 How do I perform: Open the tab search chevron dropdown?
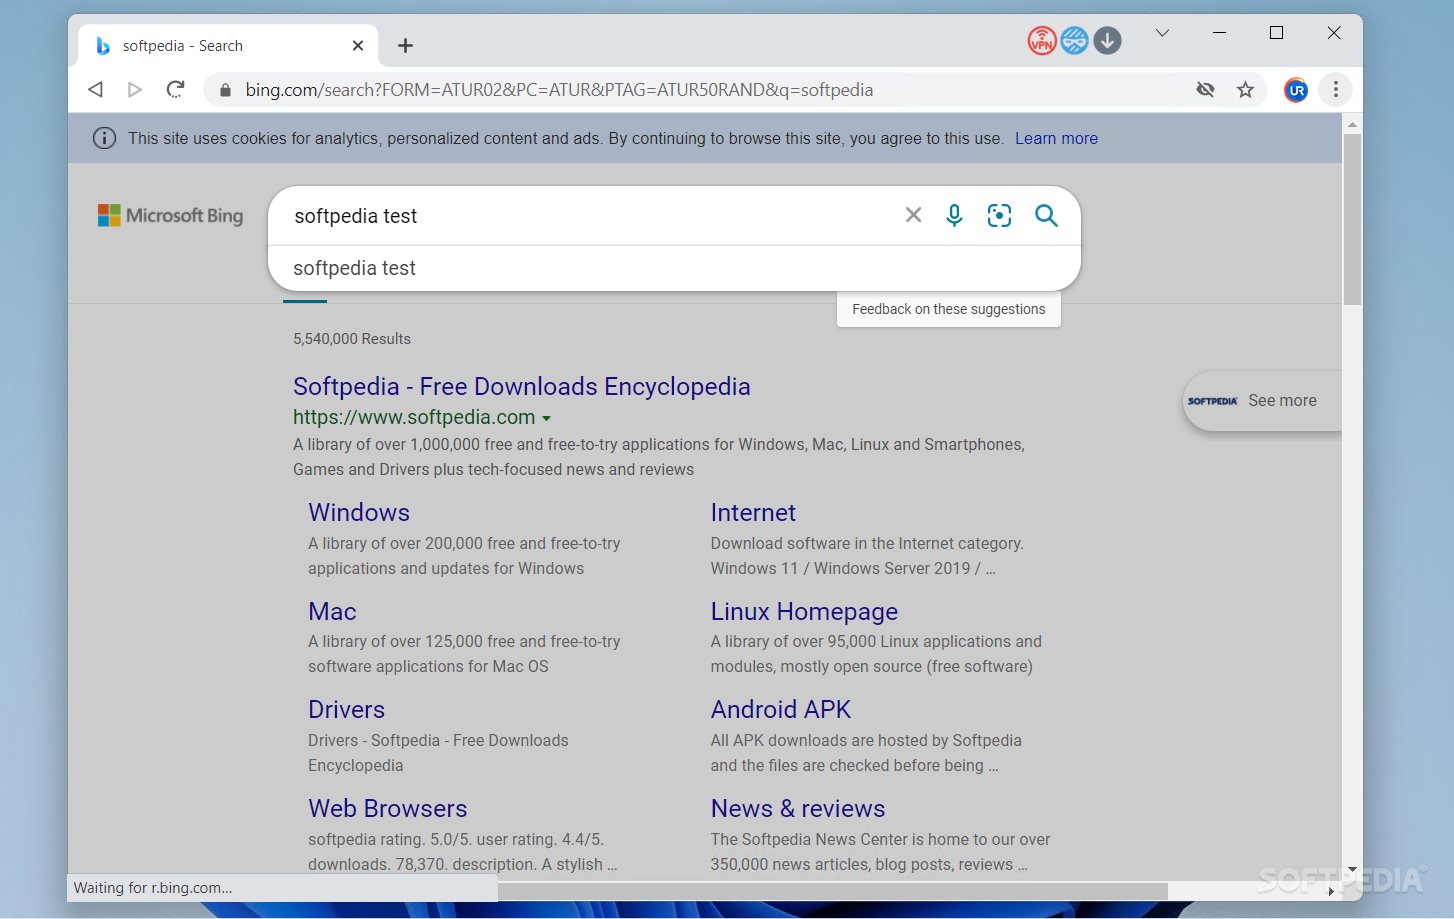[1162, 33]
